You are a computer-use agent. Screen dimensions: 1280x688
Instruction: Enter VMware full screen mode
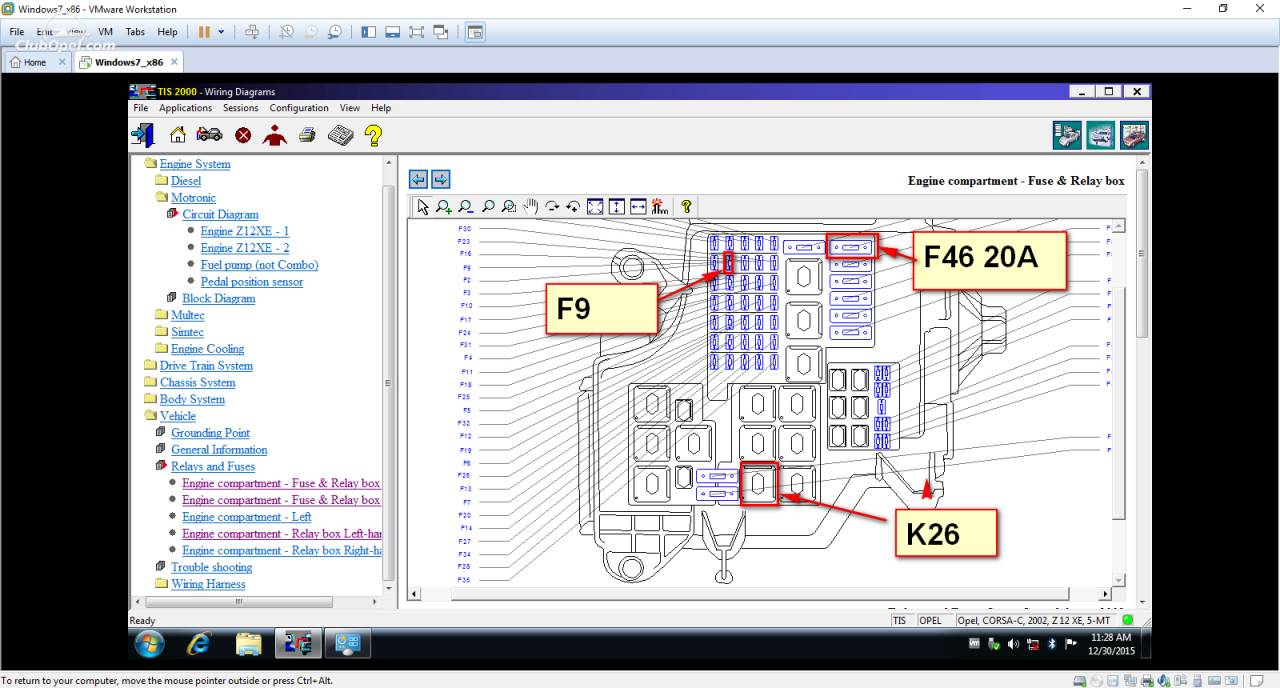tap(417, 32)
